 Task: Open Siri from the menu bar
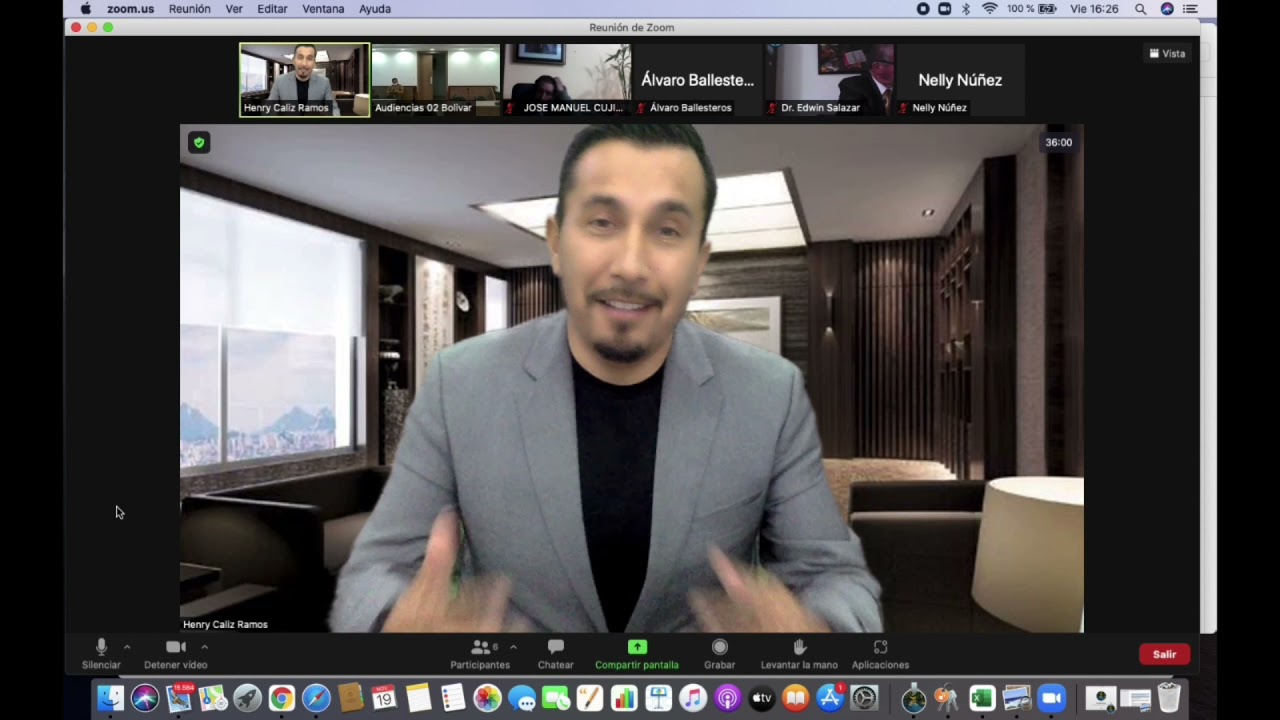pyautogui.click(x=1166, y=9)
